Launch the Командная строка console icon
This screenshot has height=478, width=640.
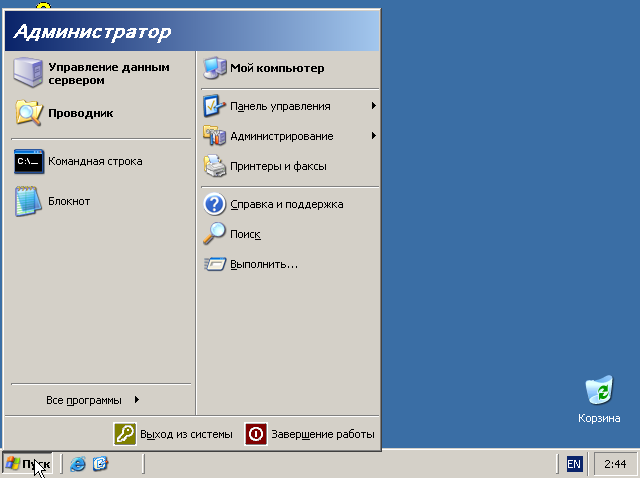[29, 161]
